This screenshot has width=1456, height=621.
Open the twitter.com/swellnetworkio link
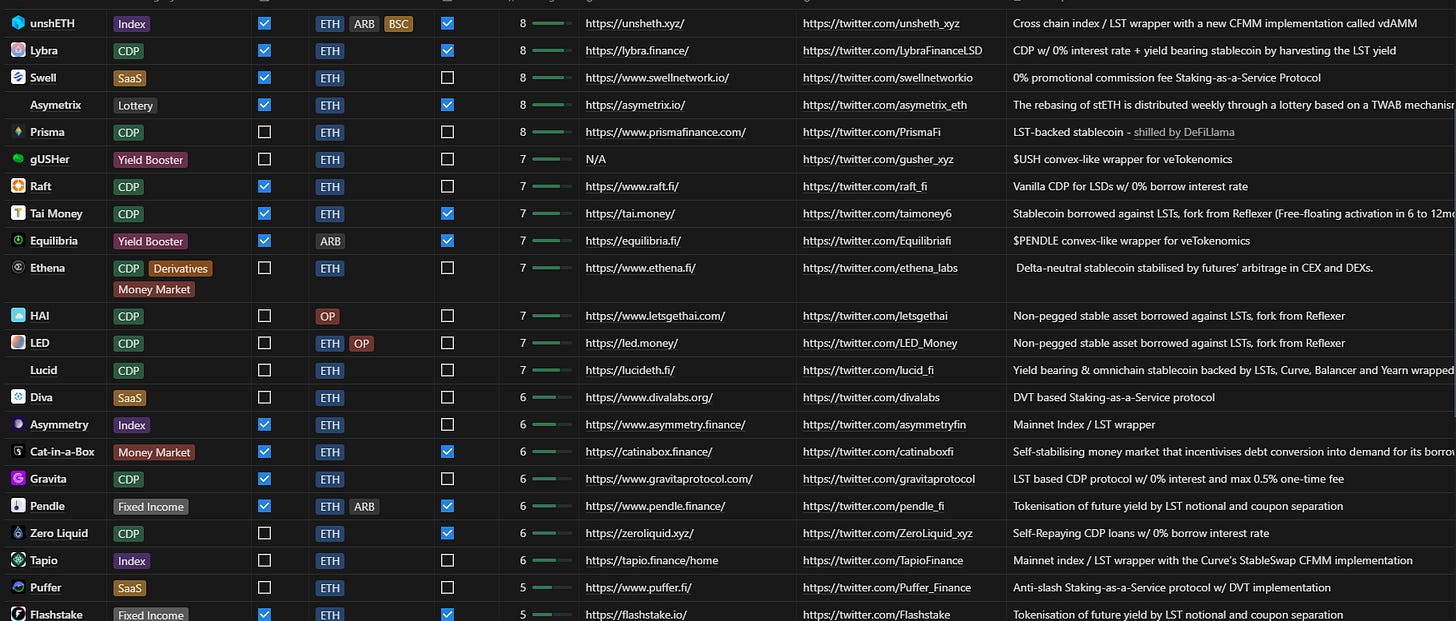(x=888, y=77)
